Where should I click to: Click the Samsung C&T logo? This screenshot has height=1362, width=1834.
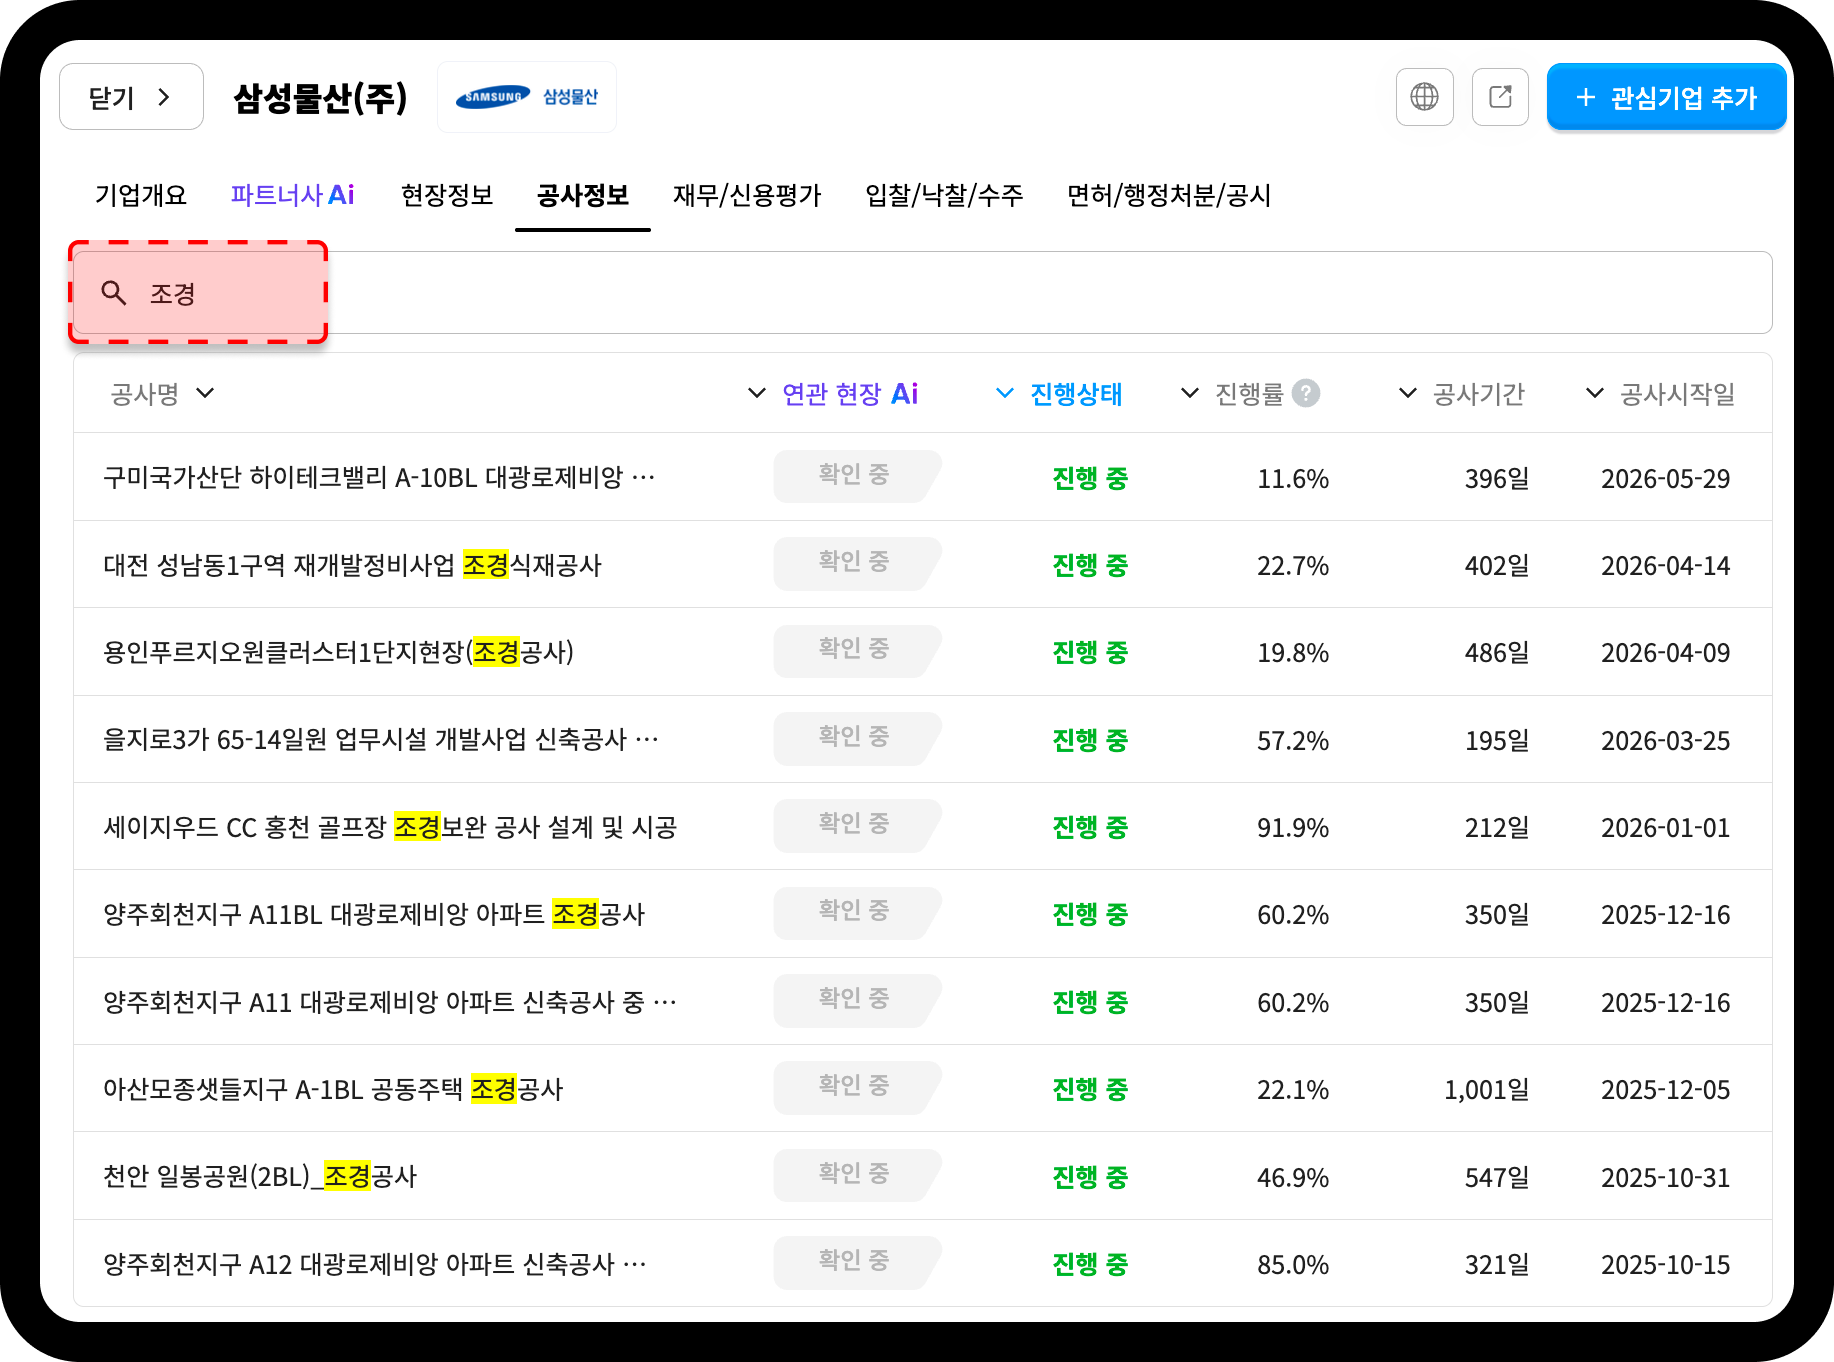527,97
